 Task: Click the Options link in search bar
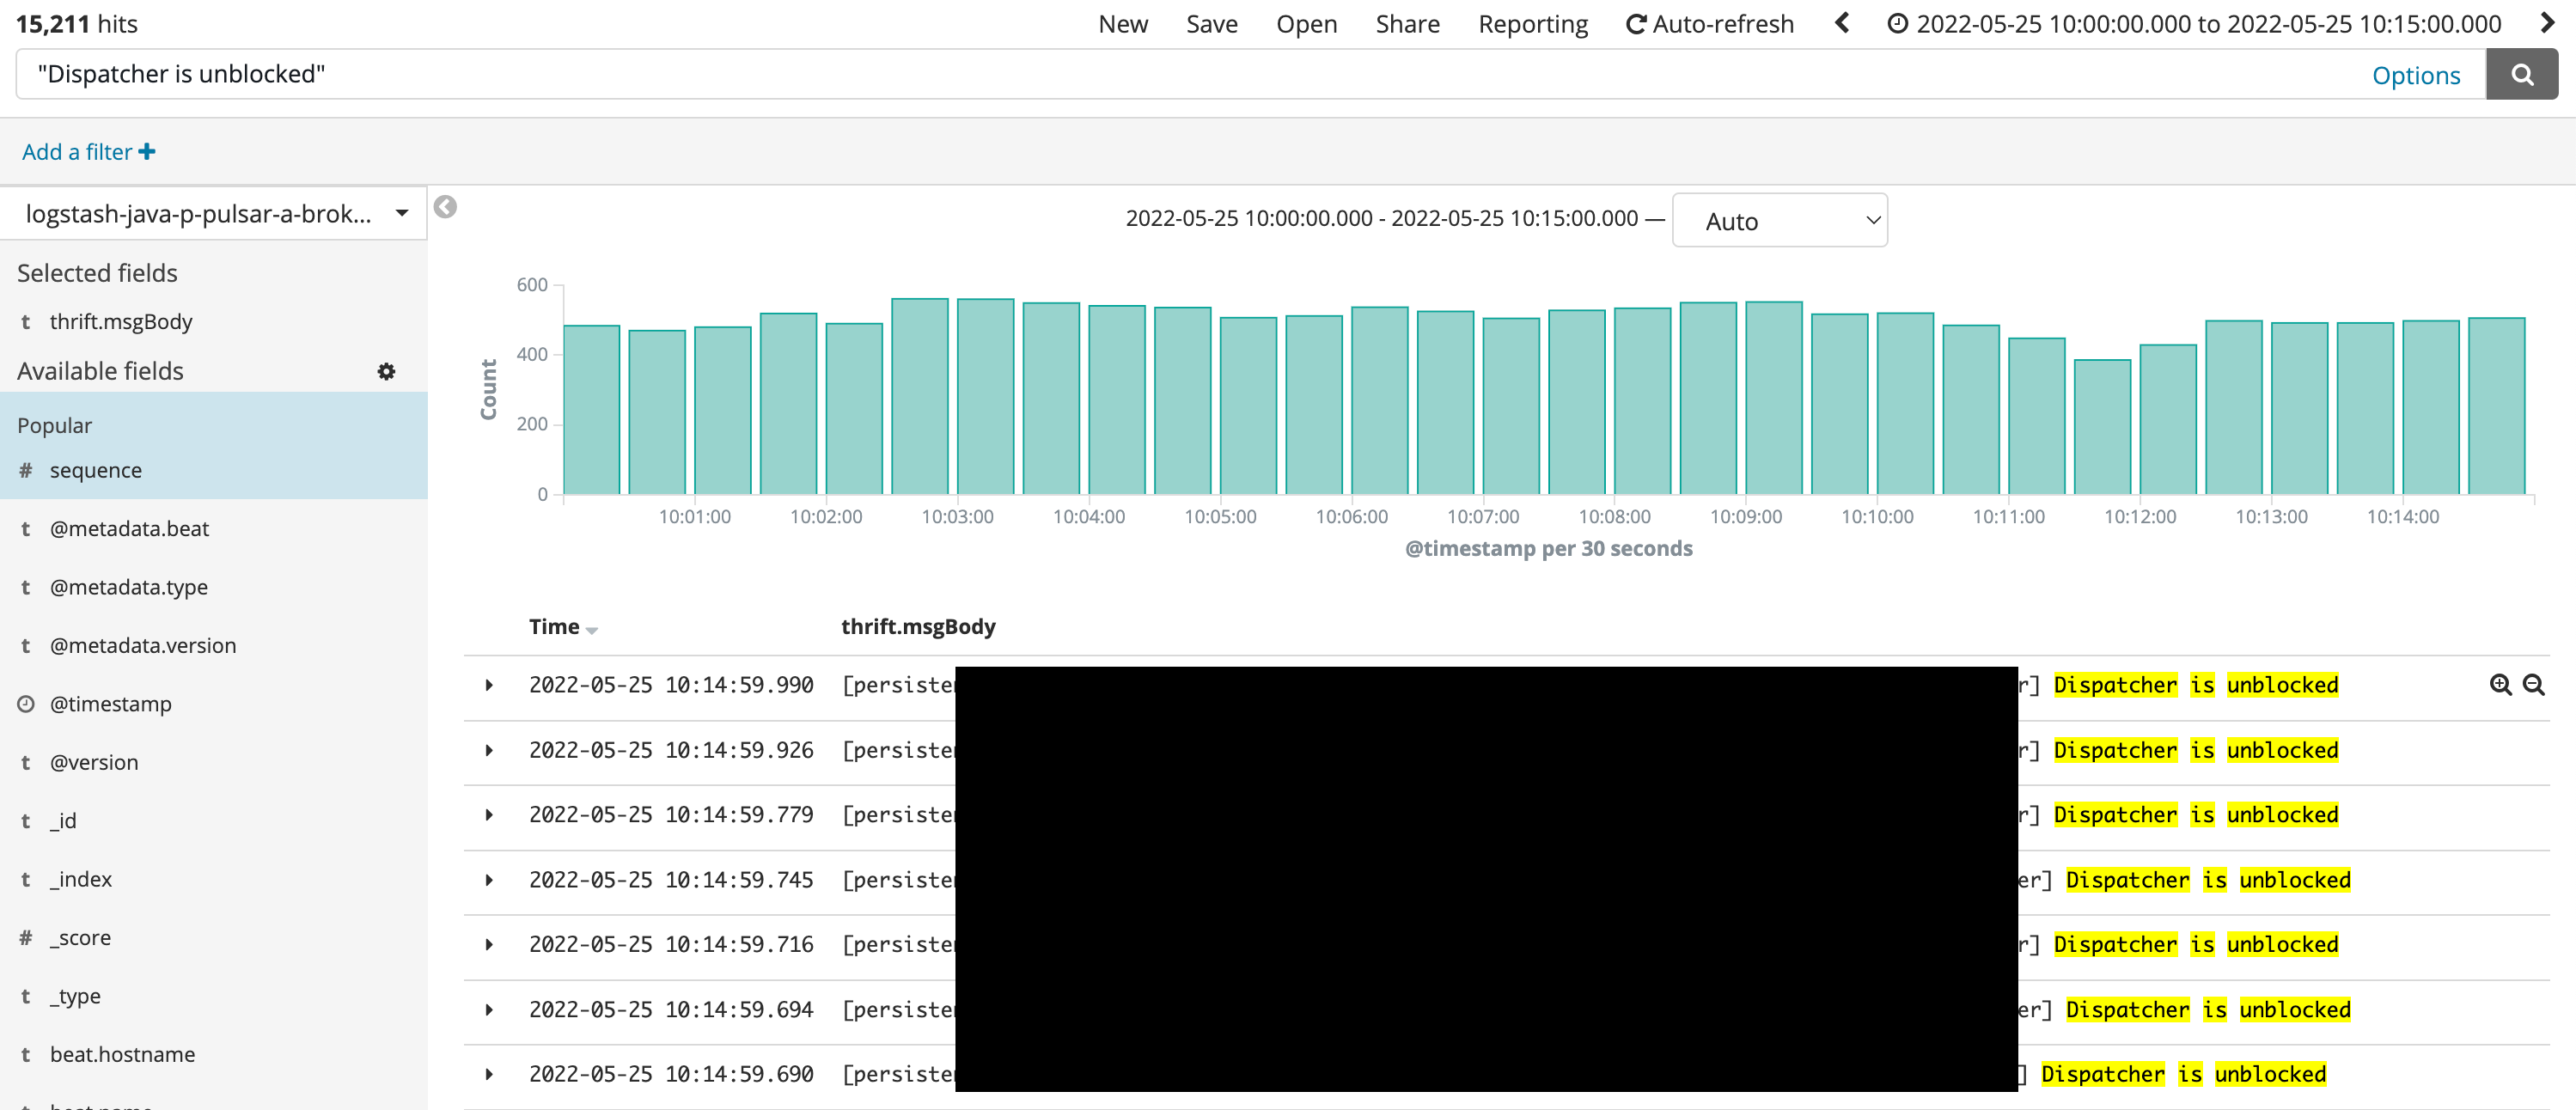click(2415, 75)
